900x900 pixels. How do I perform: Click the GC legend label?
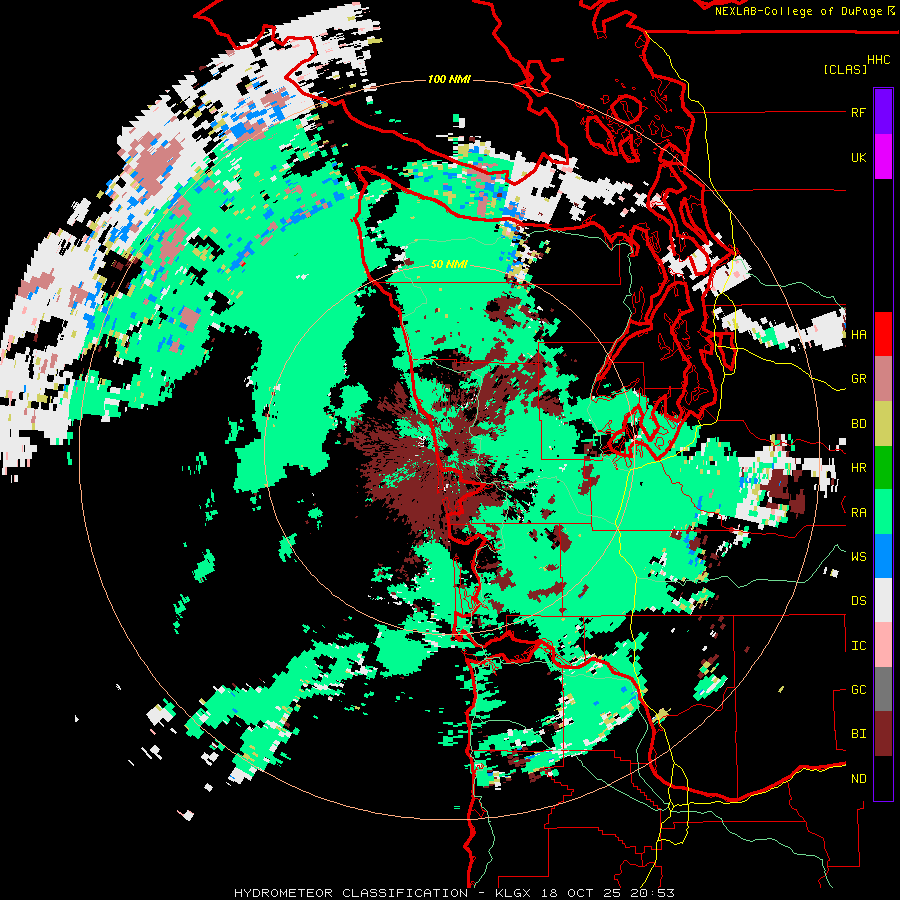[x=858, y=690]
